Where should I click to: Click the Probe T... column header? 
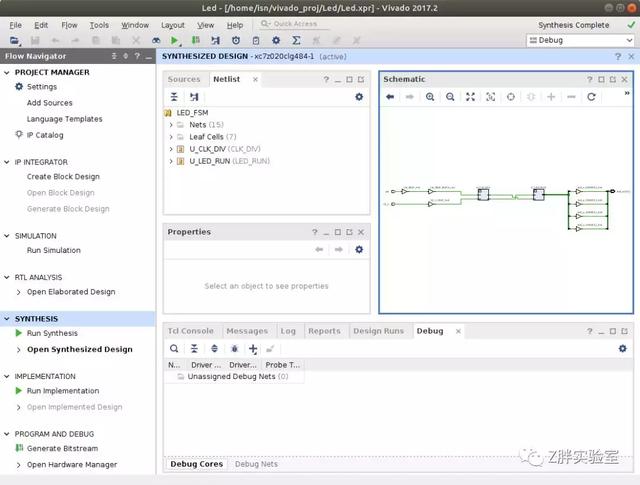[282, 365]
